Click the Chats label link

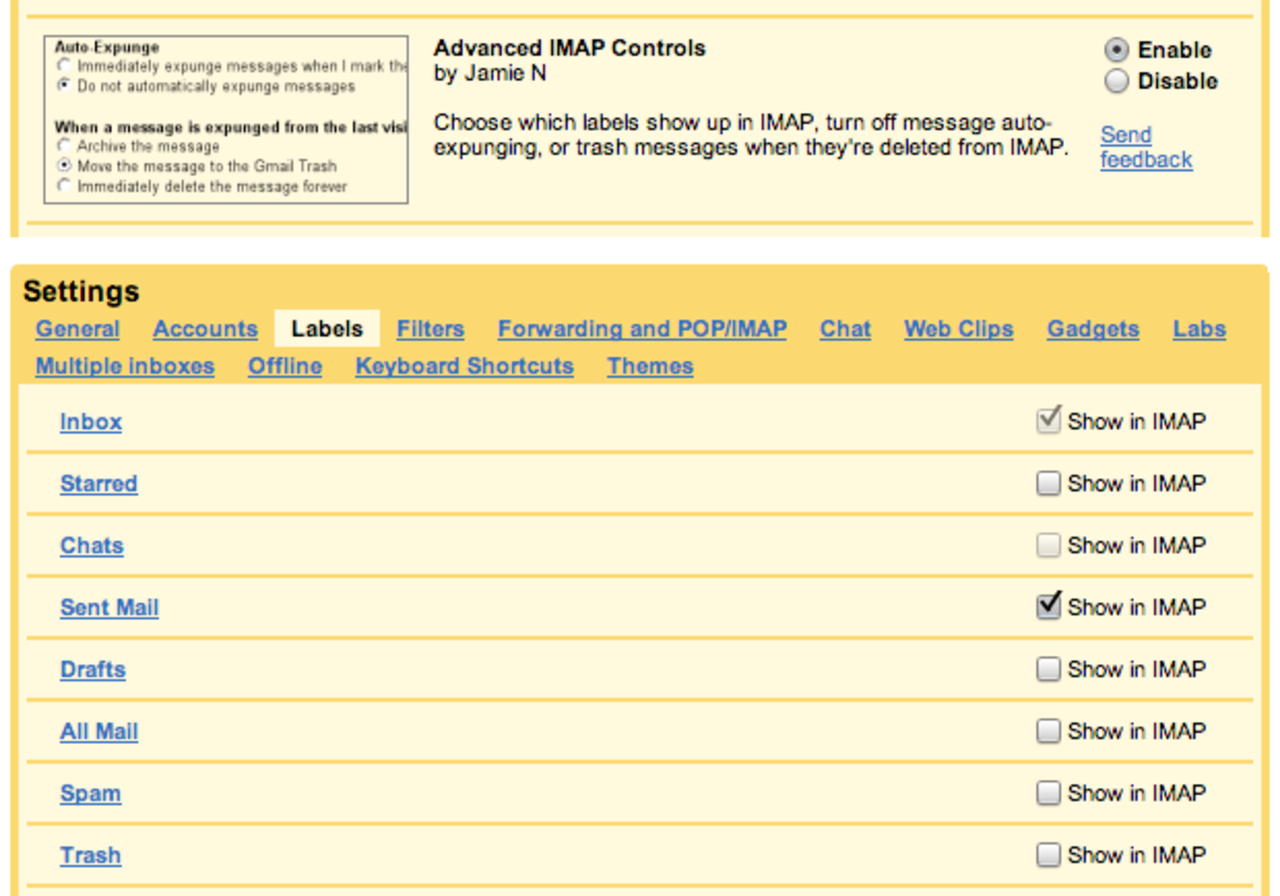[92, 546]
